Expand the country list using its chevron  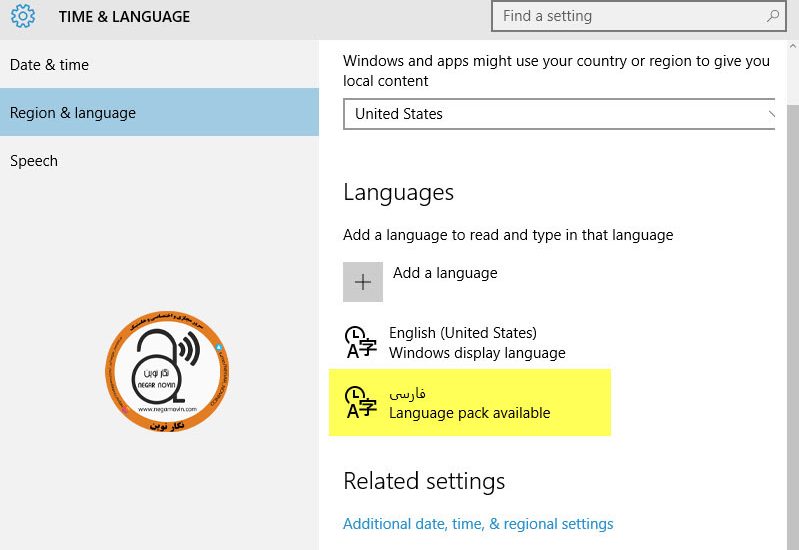click(x=771, y=114)
